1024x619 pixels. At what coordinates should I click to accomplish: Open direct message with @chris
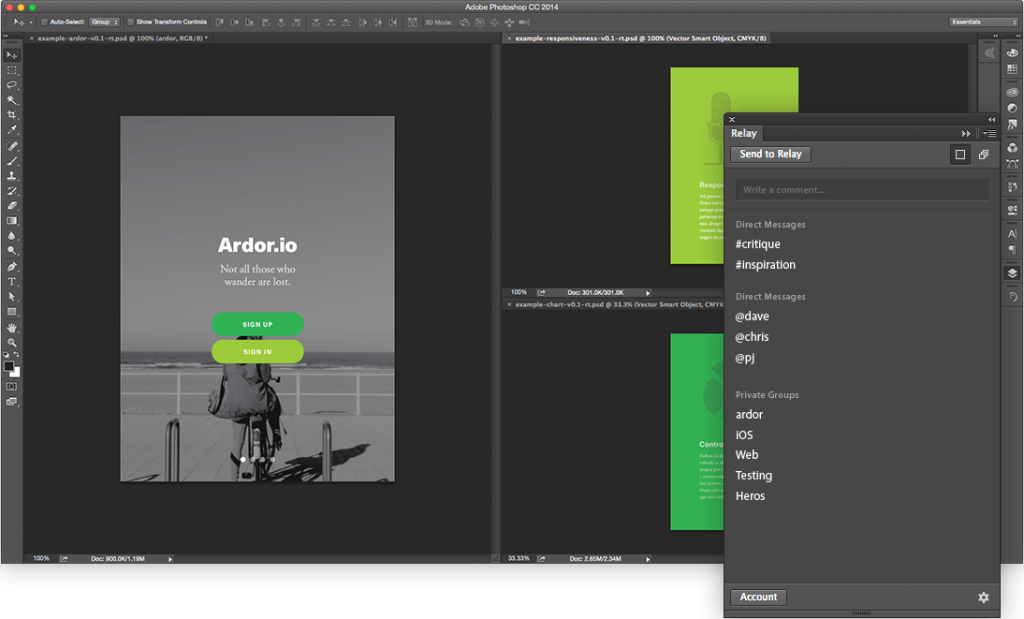click(x=752, y=337)
